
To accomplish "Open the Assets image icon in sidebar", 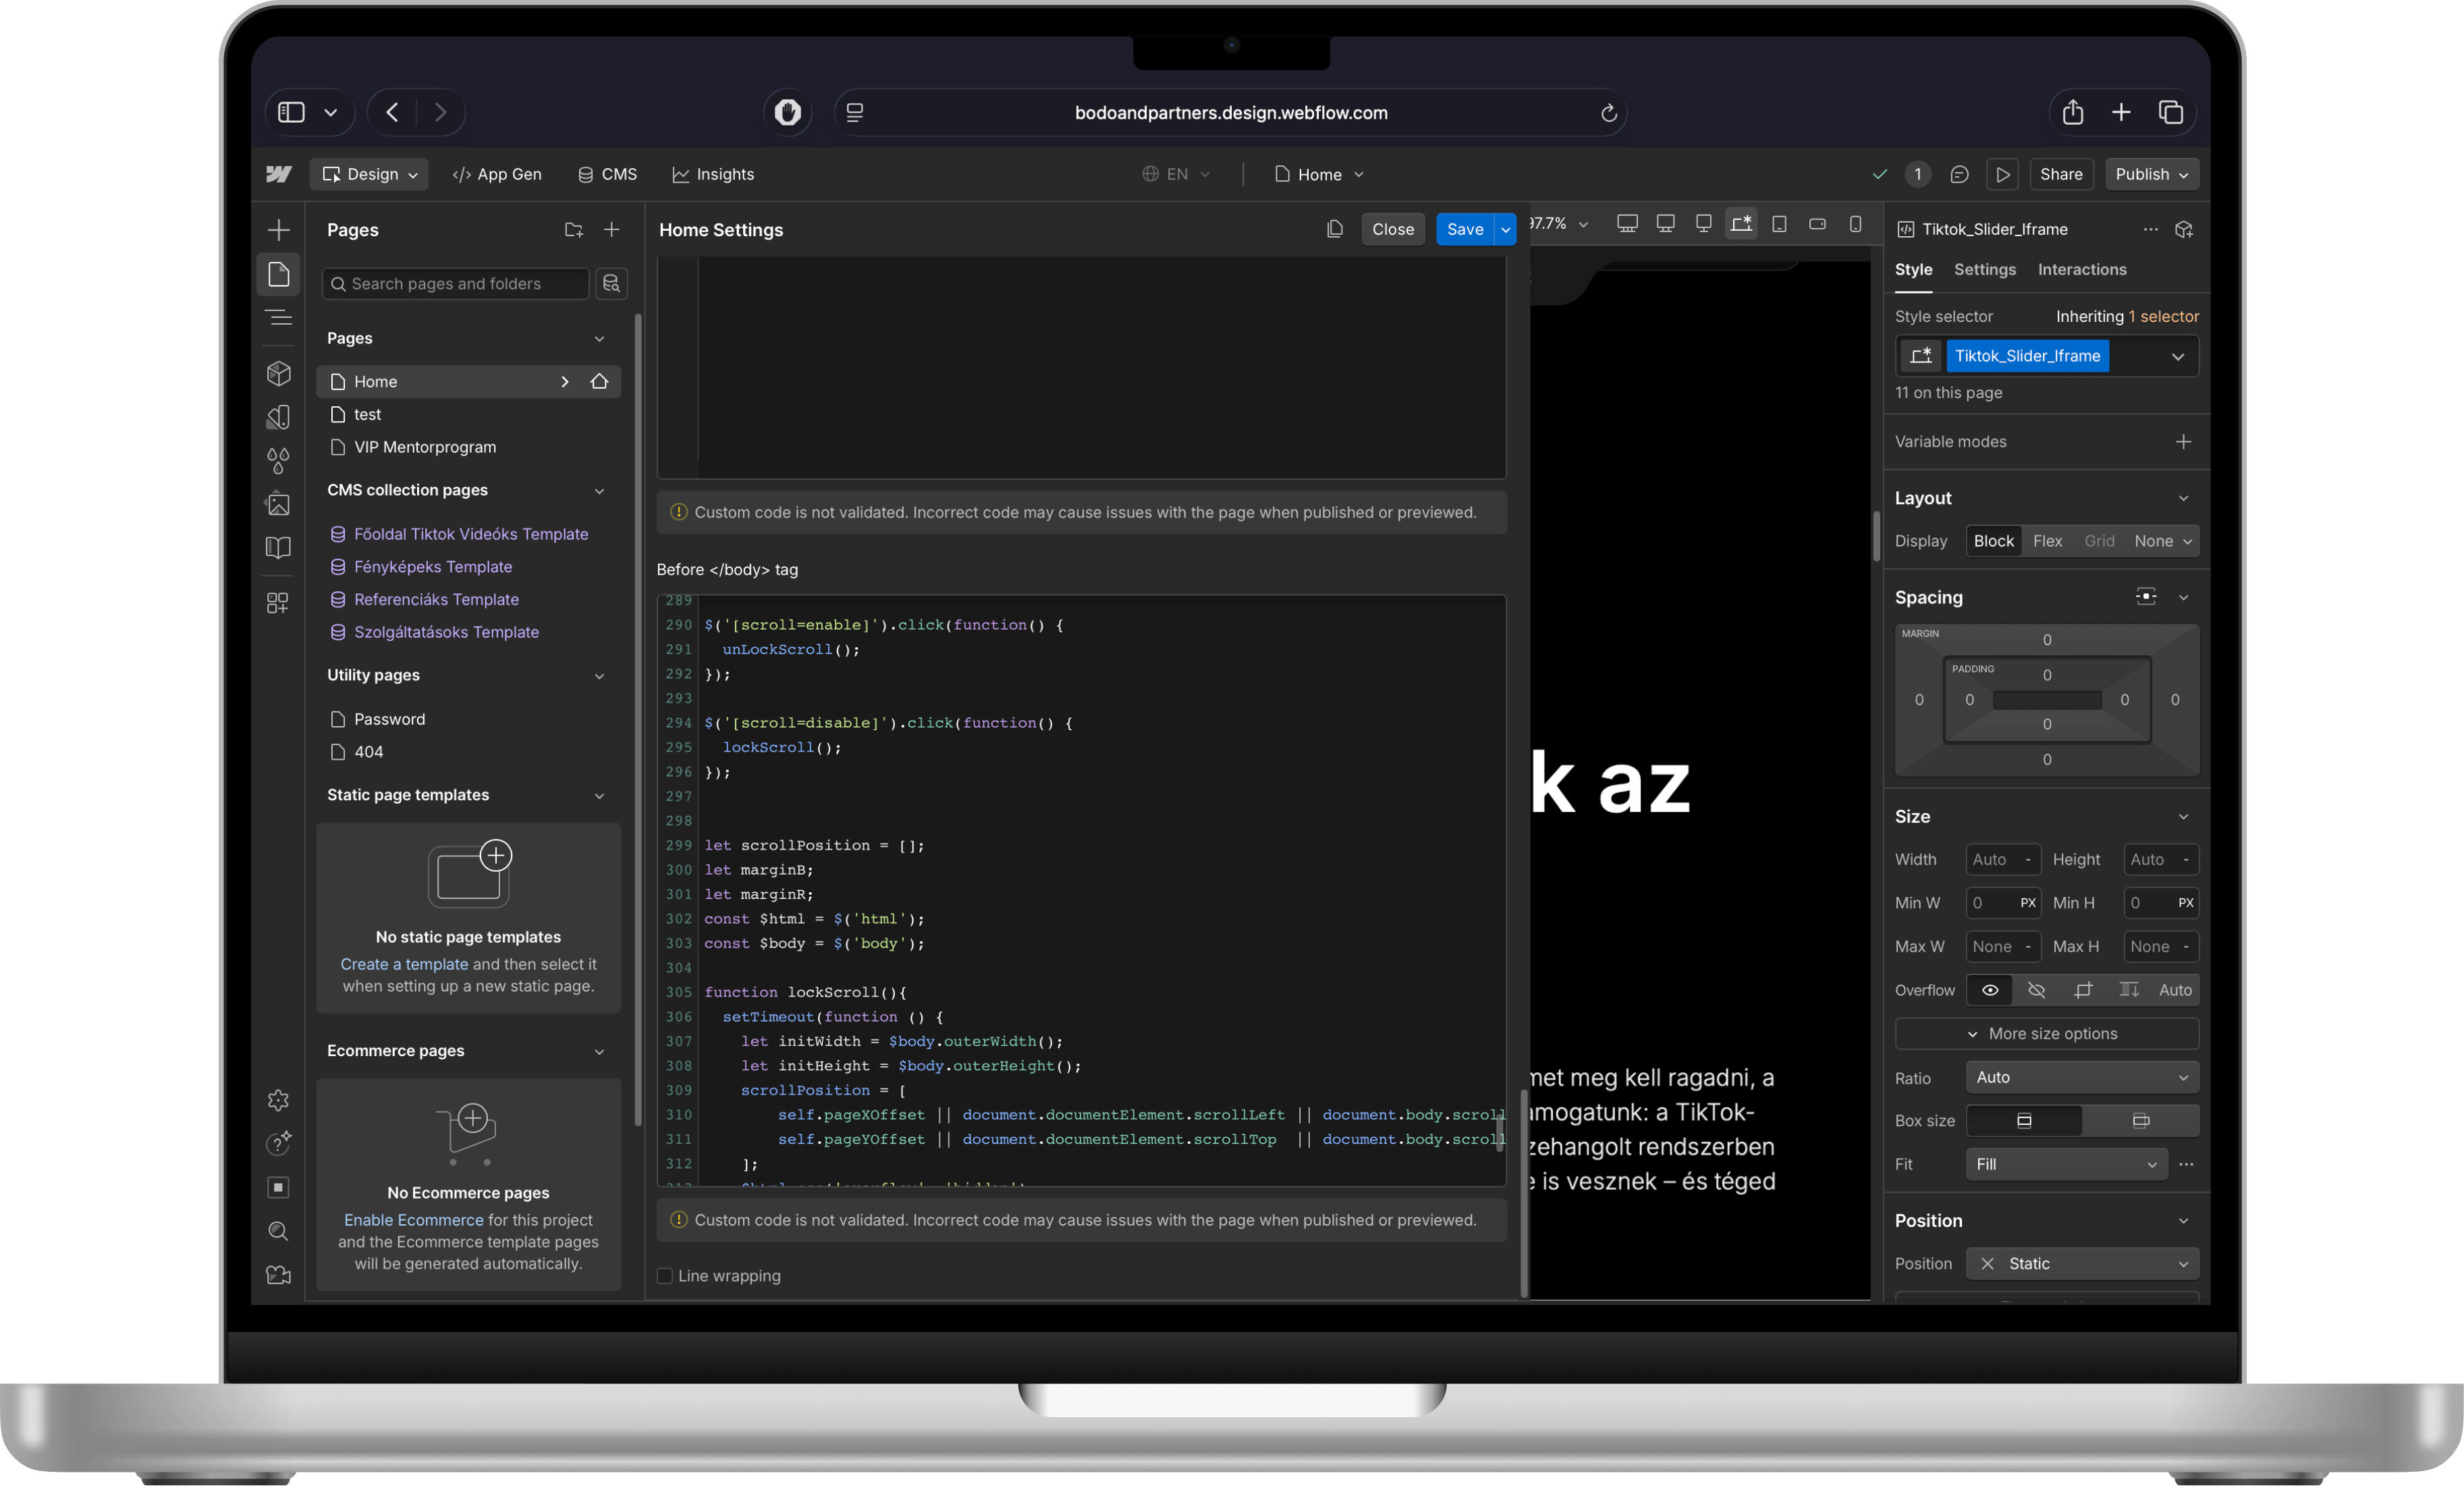I will [x=278, y=504].
